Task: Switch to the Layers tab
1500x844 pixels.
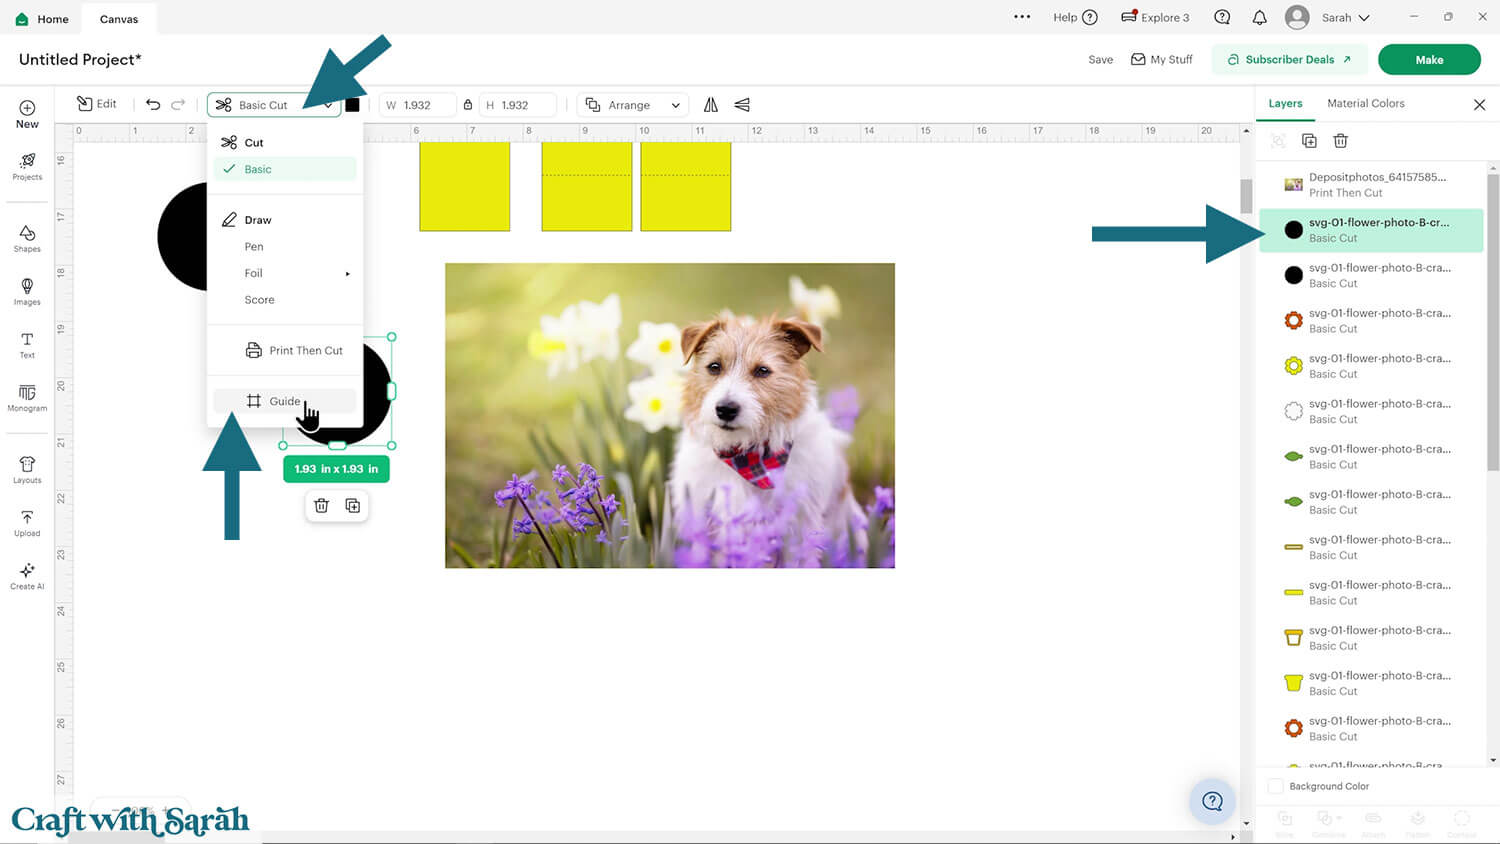Action: pyautogui.click(x=1285, y=103)
